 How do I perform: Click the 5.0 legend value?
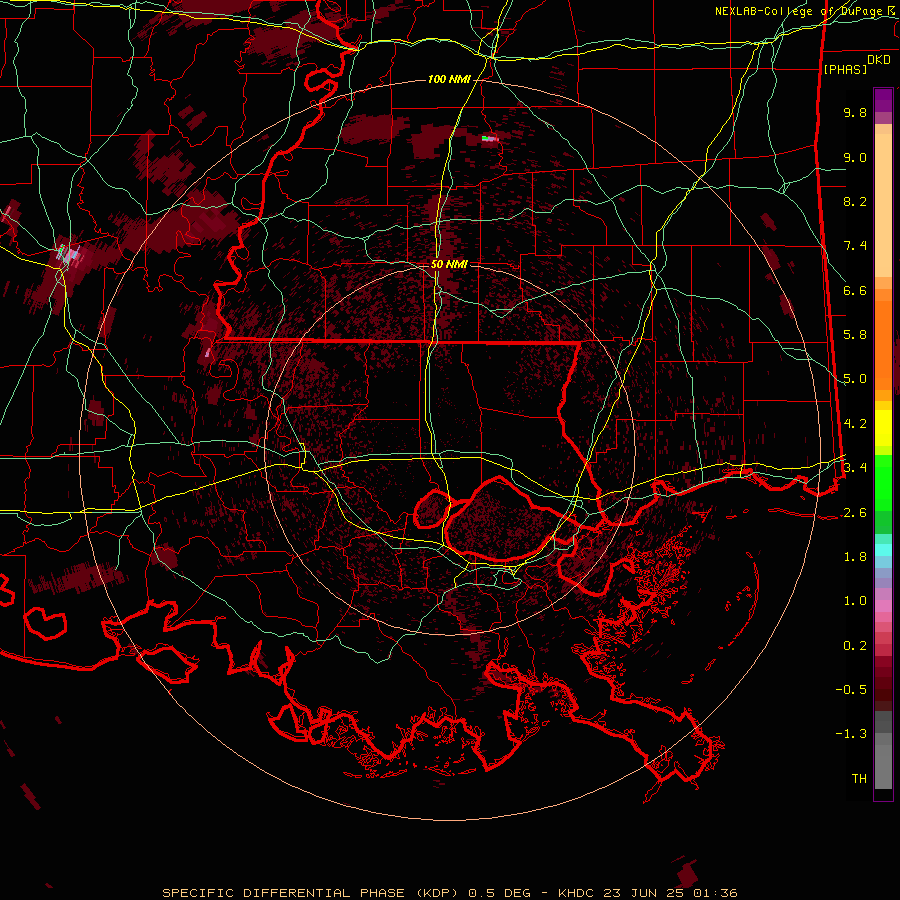pos(855,379)
